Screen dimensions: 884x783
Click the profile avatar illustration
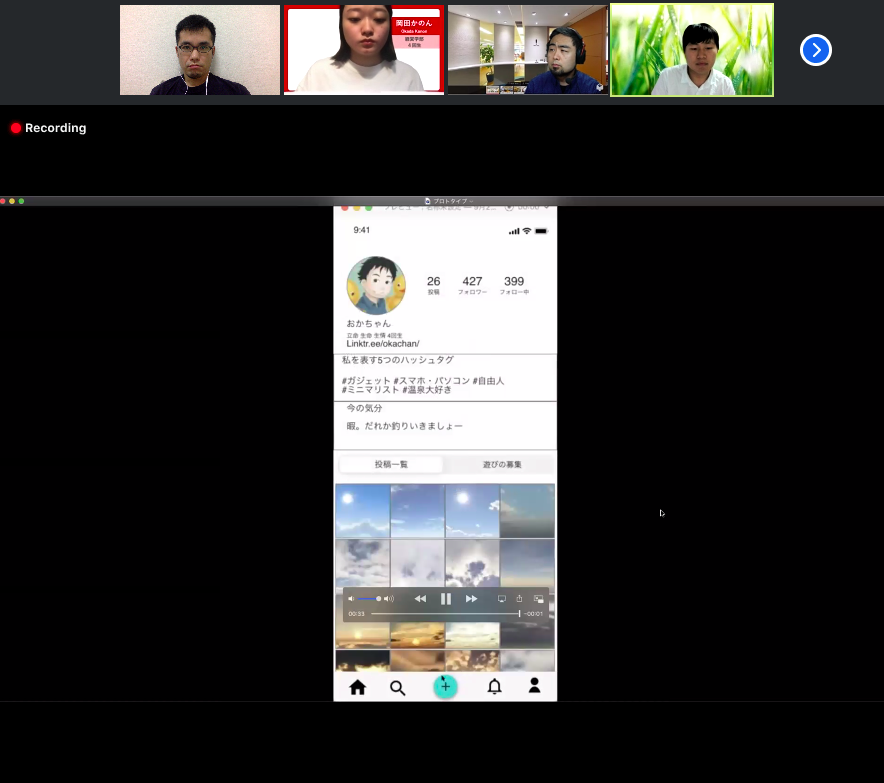pyautogui.click(x=376, y=285)
